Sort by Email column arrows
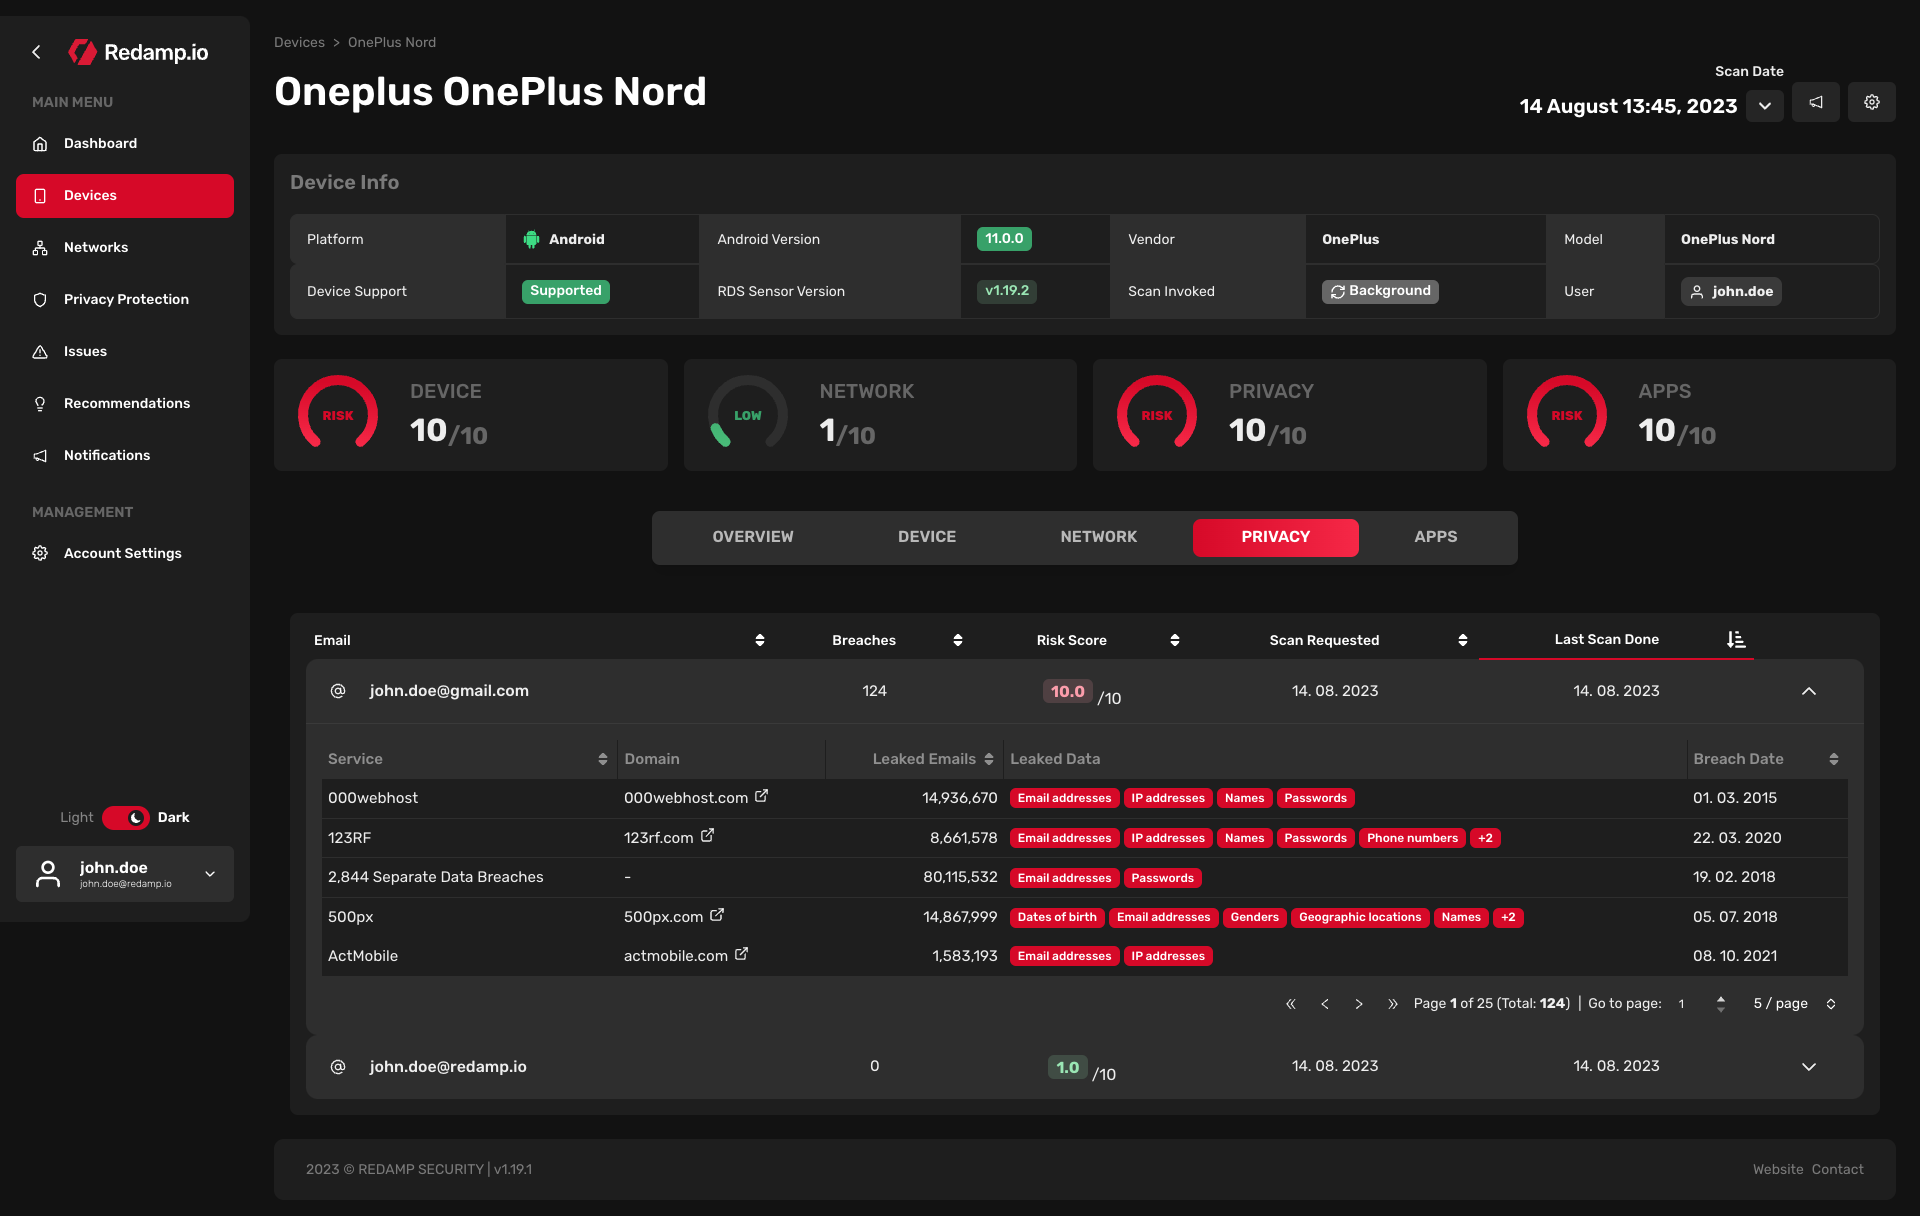 pyautogui.click(x=760, y=641)
